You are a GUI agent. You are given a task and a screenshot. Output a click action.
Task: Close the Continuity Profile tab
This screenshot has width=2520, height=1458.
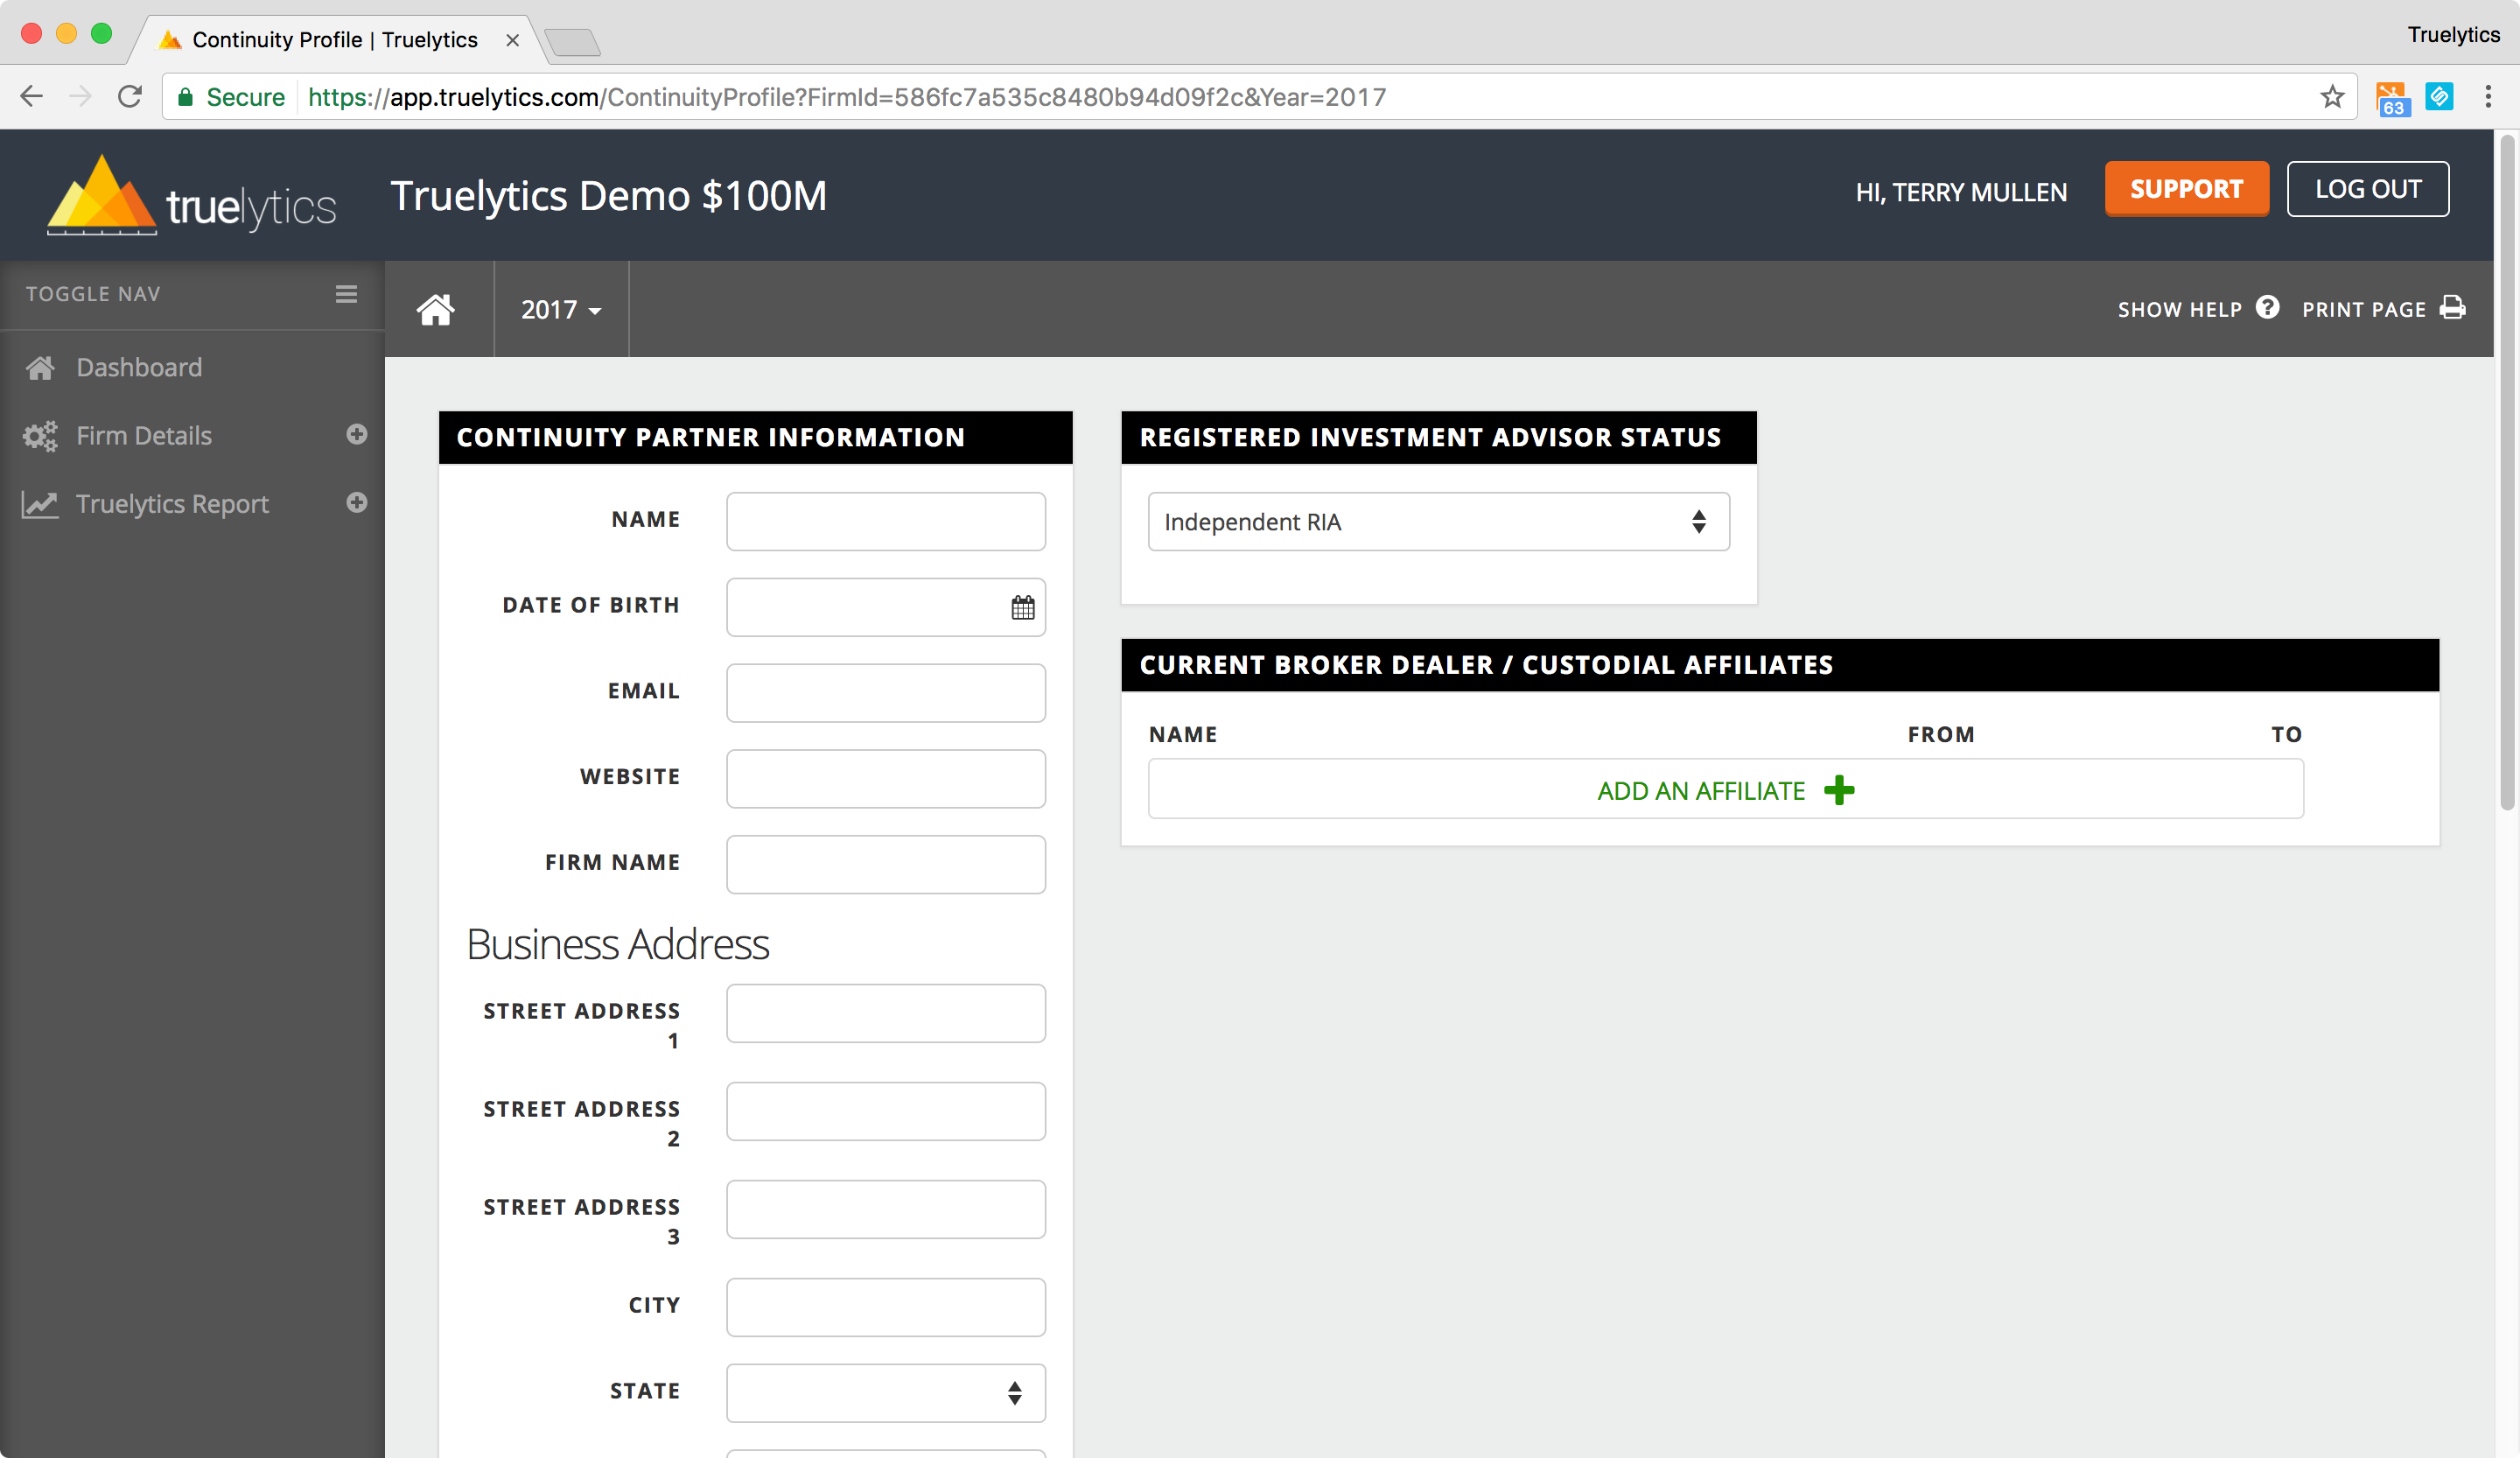pyautogui.click(x=512, y=40)
